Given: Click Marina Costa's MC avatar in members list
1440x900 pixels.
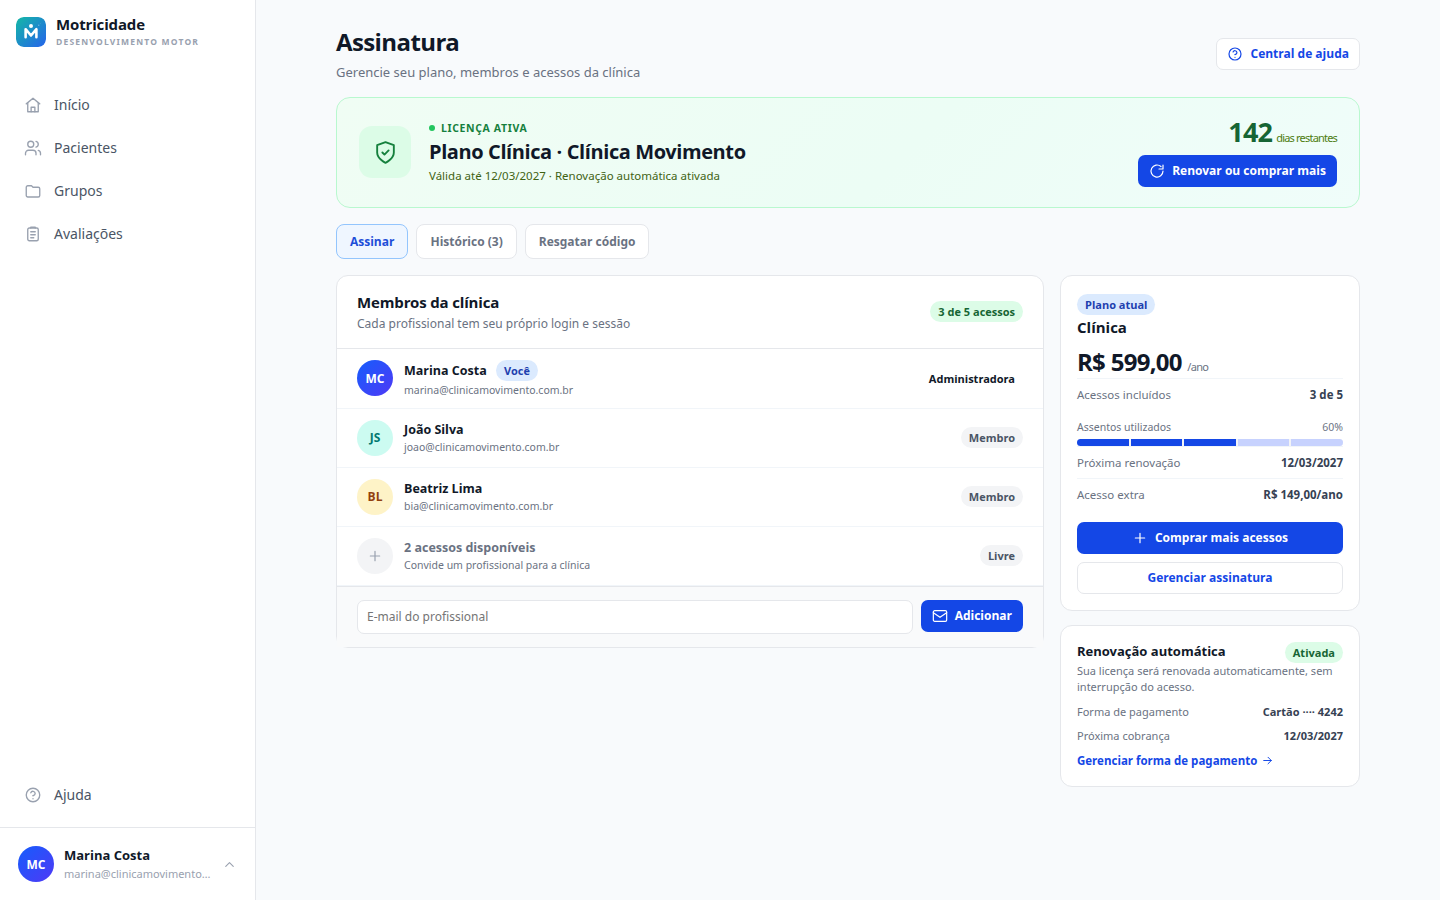Looking at the screenshot, I should [375, 379].
